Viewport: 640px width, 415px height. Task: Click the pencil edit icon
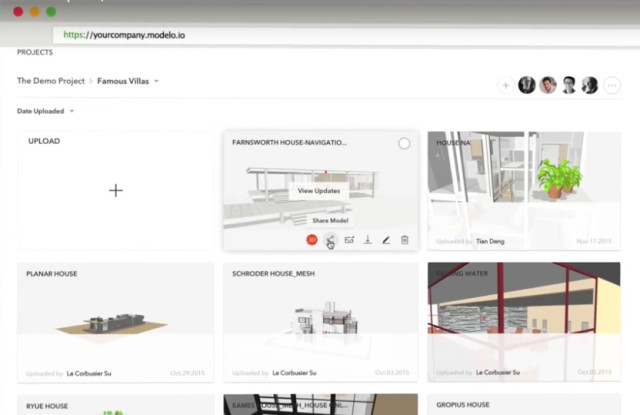click(386, 240)
